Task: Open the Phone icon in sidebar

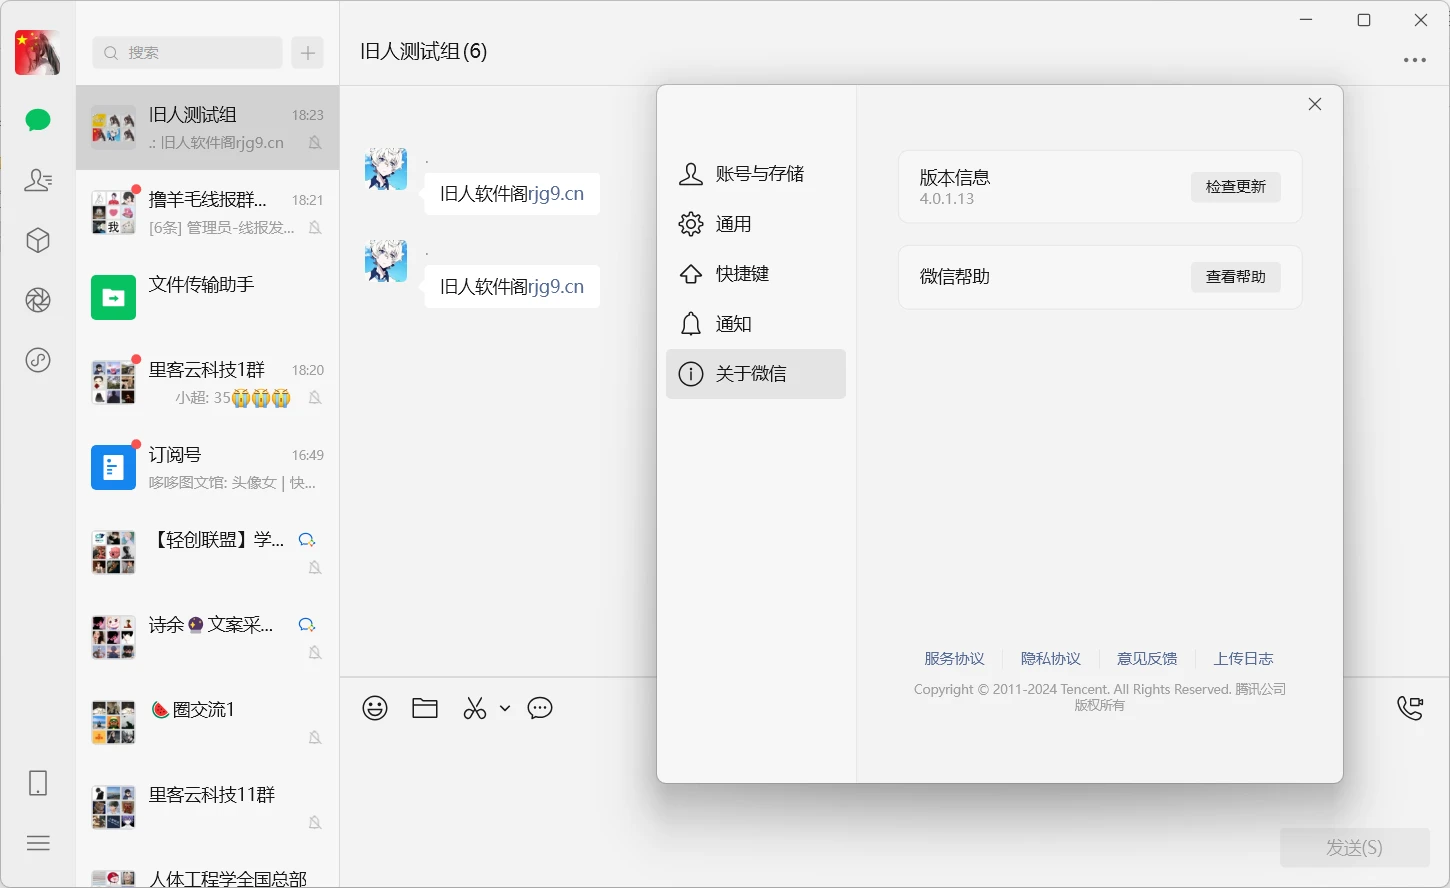Action: [38, 783]
